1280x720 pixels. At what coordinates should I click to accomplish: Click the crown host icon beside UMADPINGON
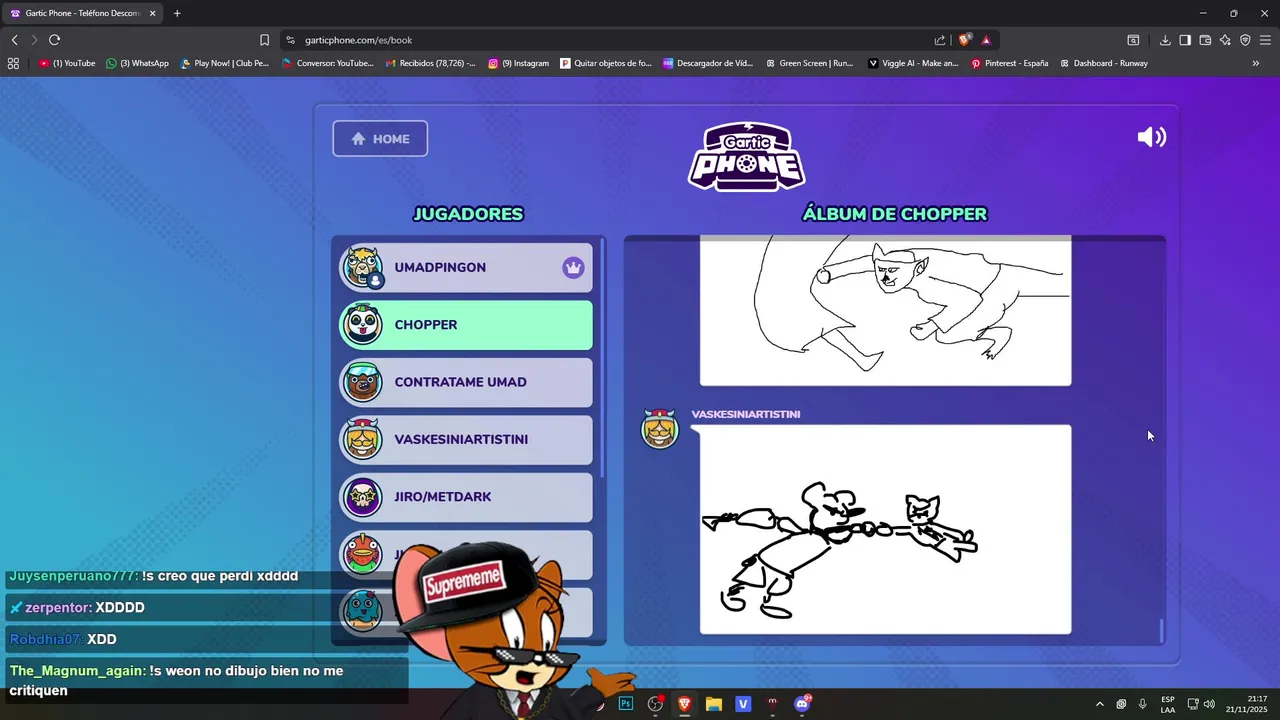(573, 268)
